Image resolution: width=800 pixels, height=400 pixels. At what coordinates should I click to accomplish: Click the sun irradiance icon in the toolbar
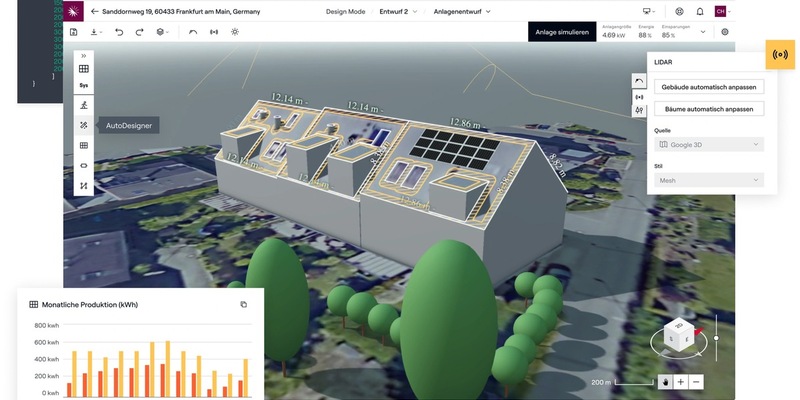[x=235, y=32]
